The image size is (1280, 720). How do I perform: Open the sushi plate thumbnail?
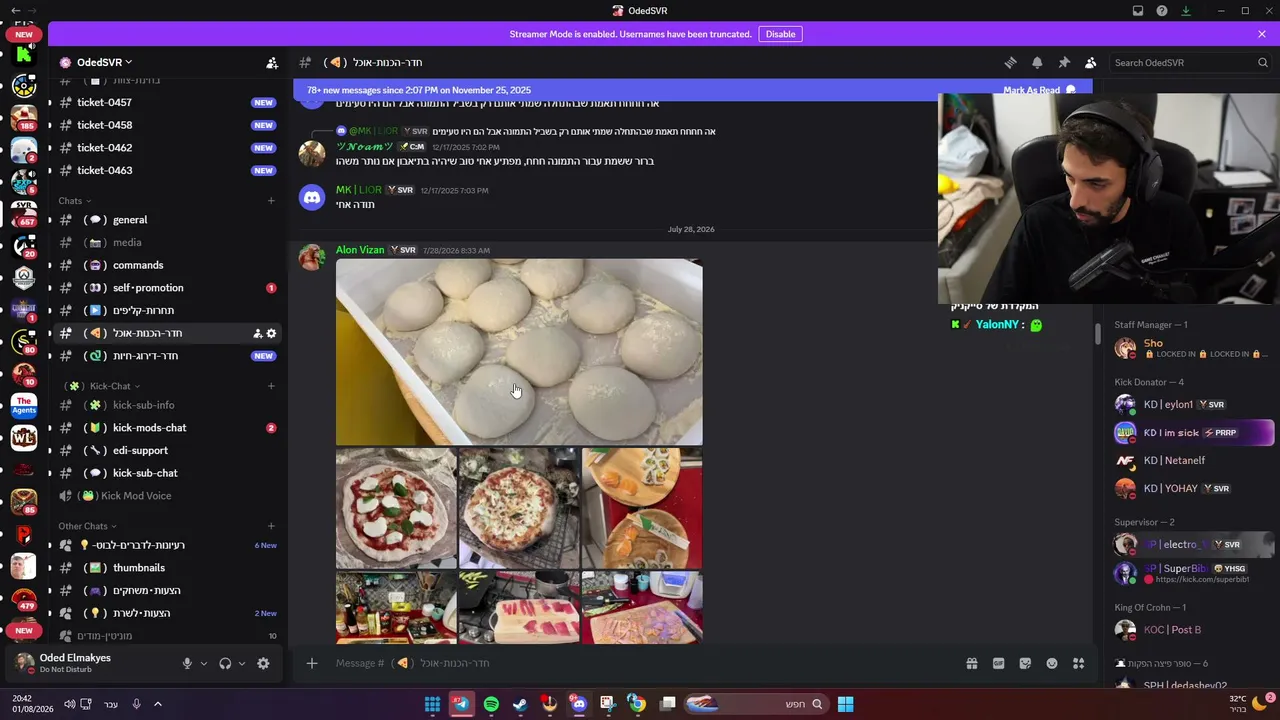(642, 508)
